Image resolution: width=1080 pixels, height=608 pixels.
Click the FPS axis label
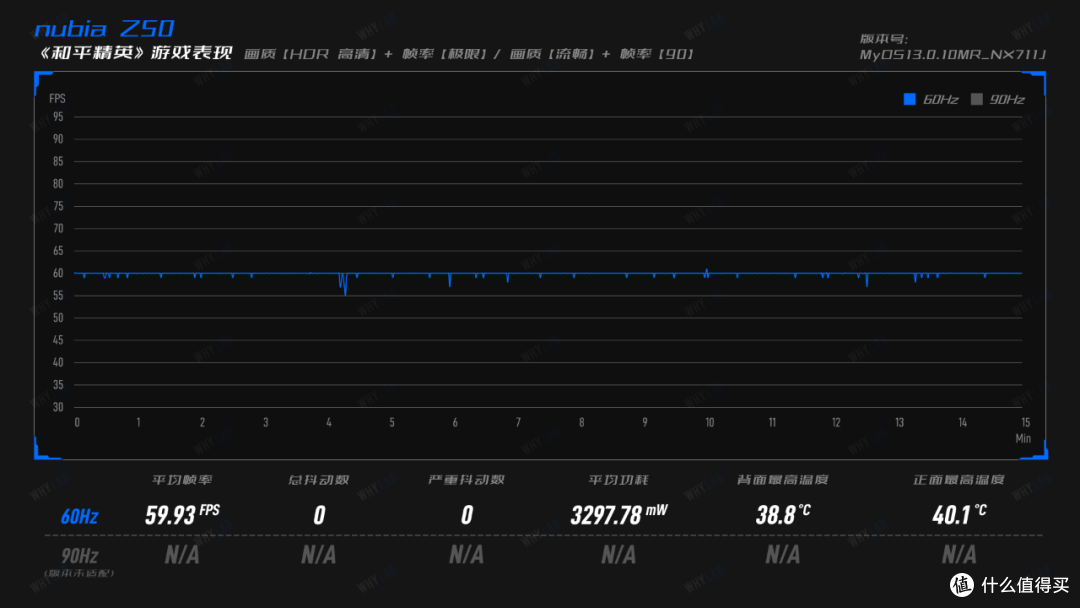click(57, 98)
